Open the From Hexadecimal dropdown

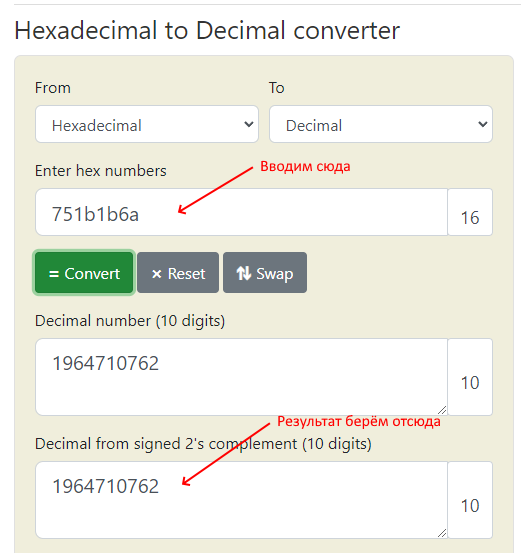coord(147,124)
